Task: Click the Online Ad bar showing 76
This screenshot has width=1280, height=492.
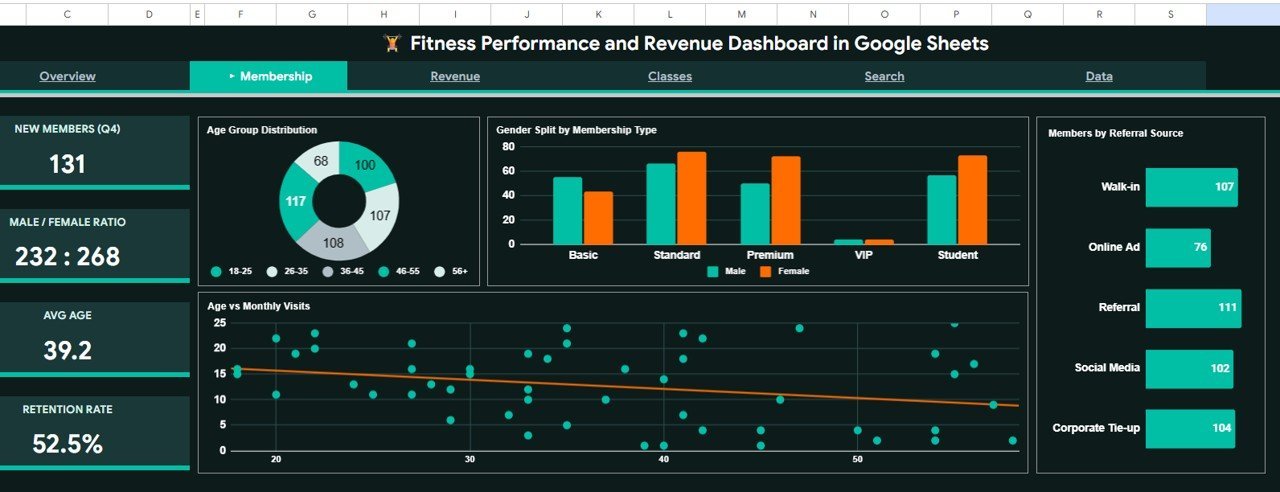Action: [x=1177, y=247]
